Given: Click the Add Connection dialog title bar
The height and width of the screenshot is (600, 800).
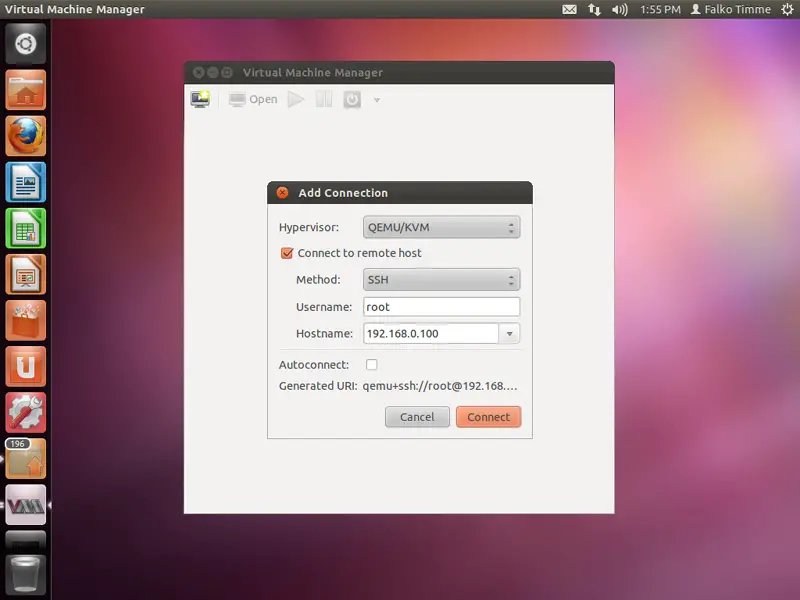Looking at the screenshot, I should [400, 193].
